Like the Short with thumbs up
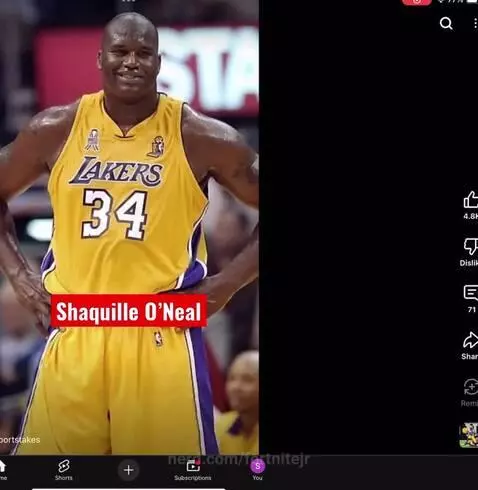The width and height of the screenshot is (478, 490). click(471, 199)
